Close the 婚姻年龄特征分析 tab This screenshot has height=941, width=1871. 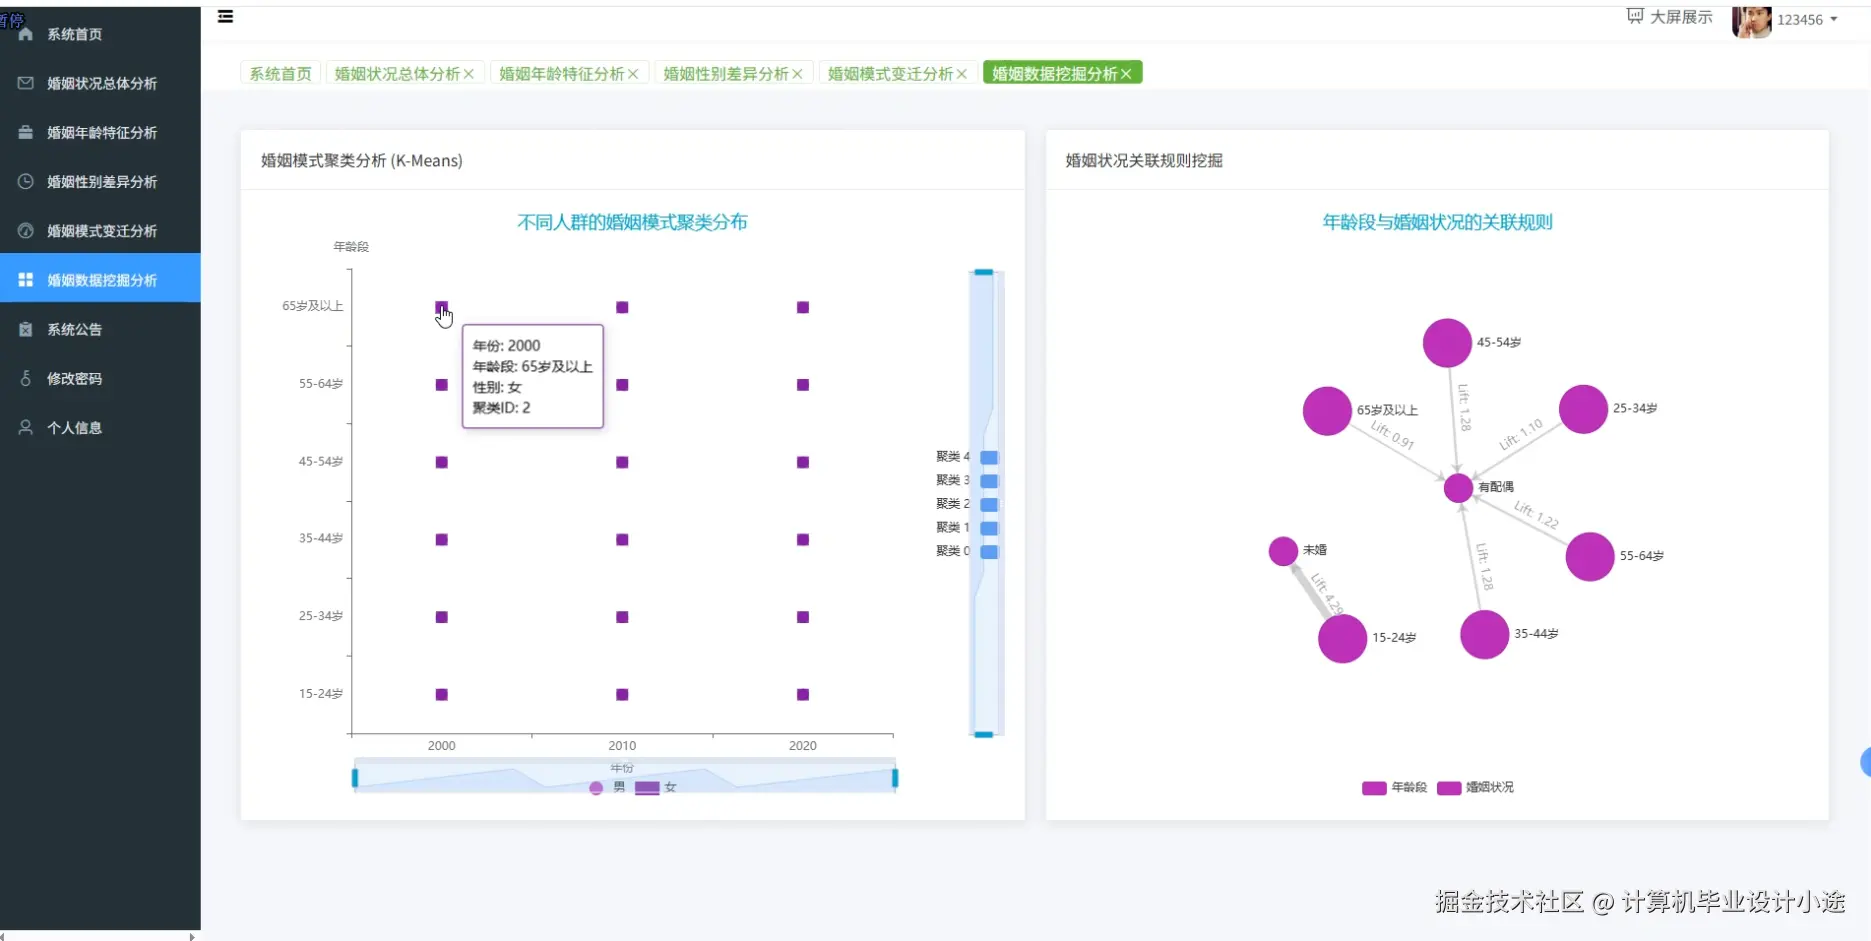(633, 74)
